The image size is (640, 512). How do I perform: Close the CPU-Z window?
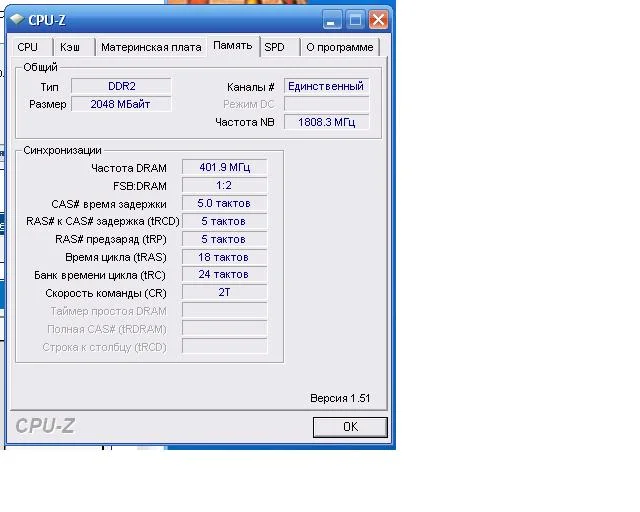(x=378, y=20)
